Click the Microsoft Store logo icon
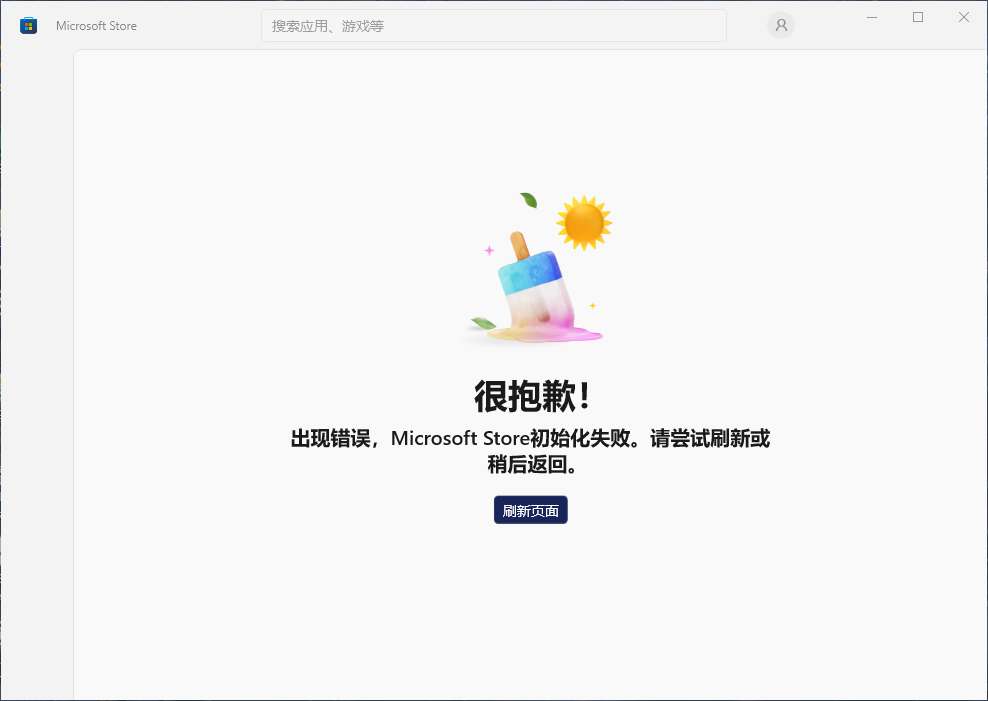 [x=28, y=26]
